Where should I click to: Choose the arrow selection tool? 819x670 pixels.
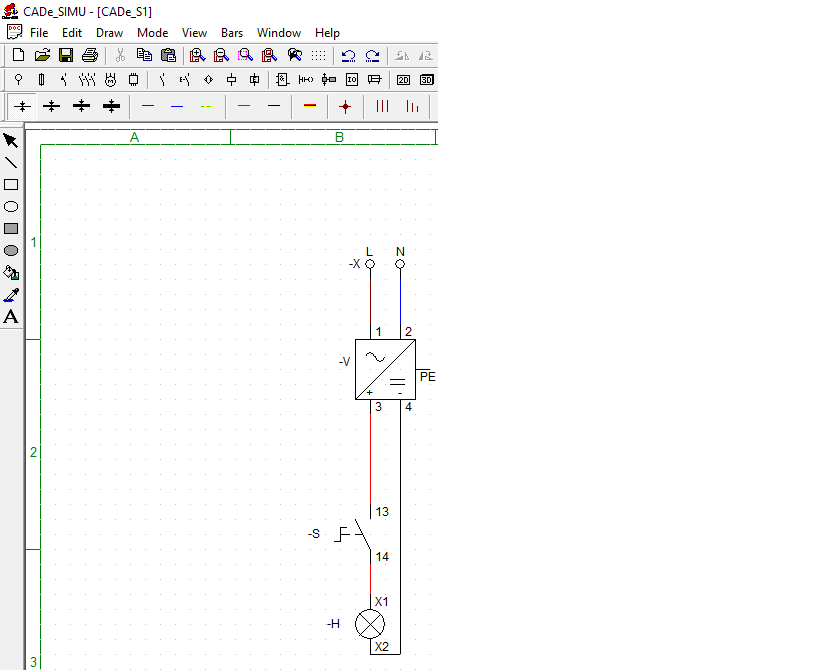point(11,140)
